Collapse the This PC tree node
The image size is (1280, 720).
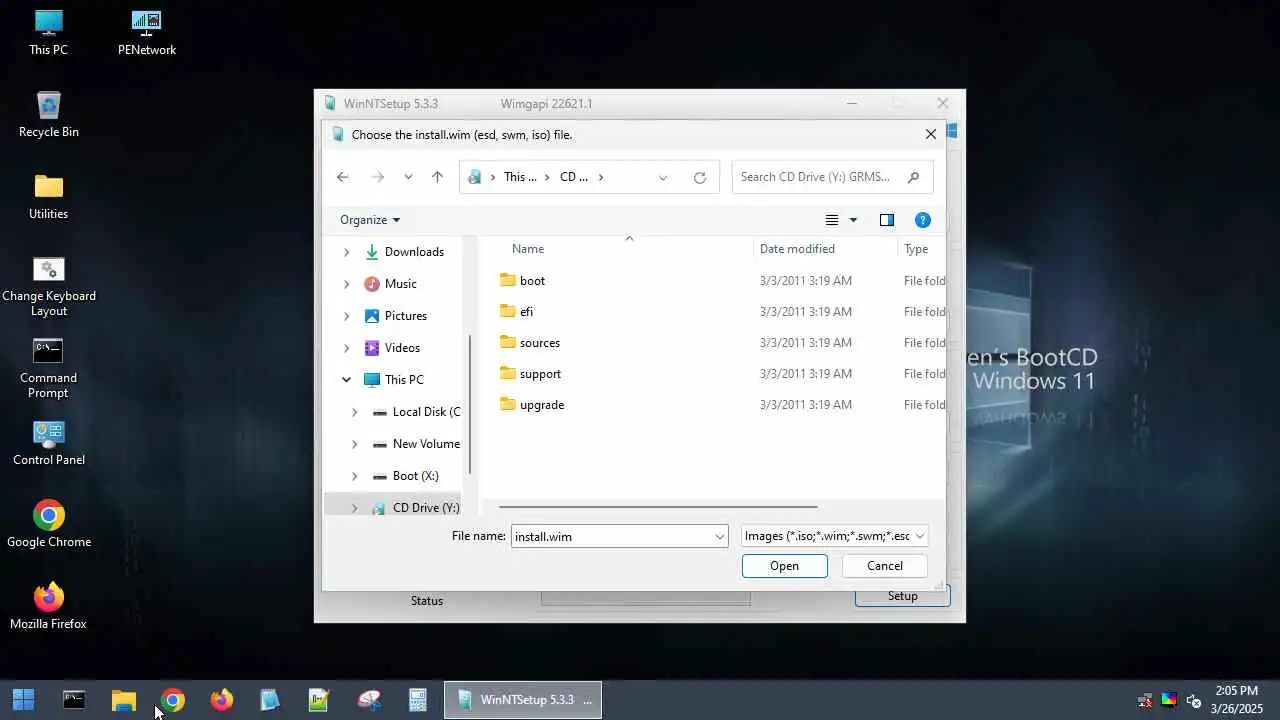pos(347,380)
